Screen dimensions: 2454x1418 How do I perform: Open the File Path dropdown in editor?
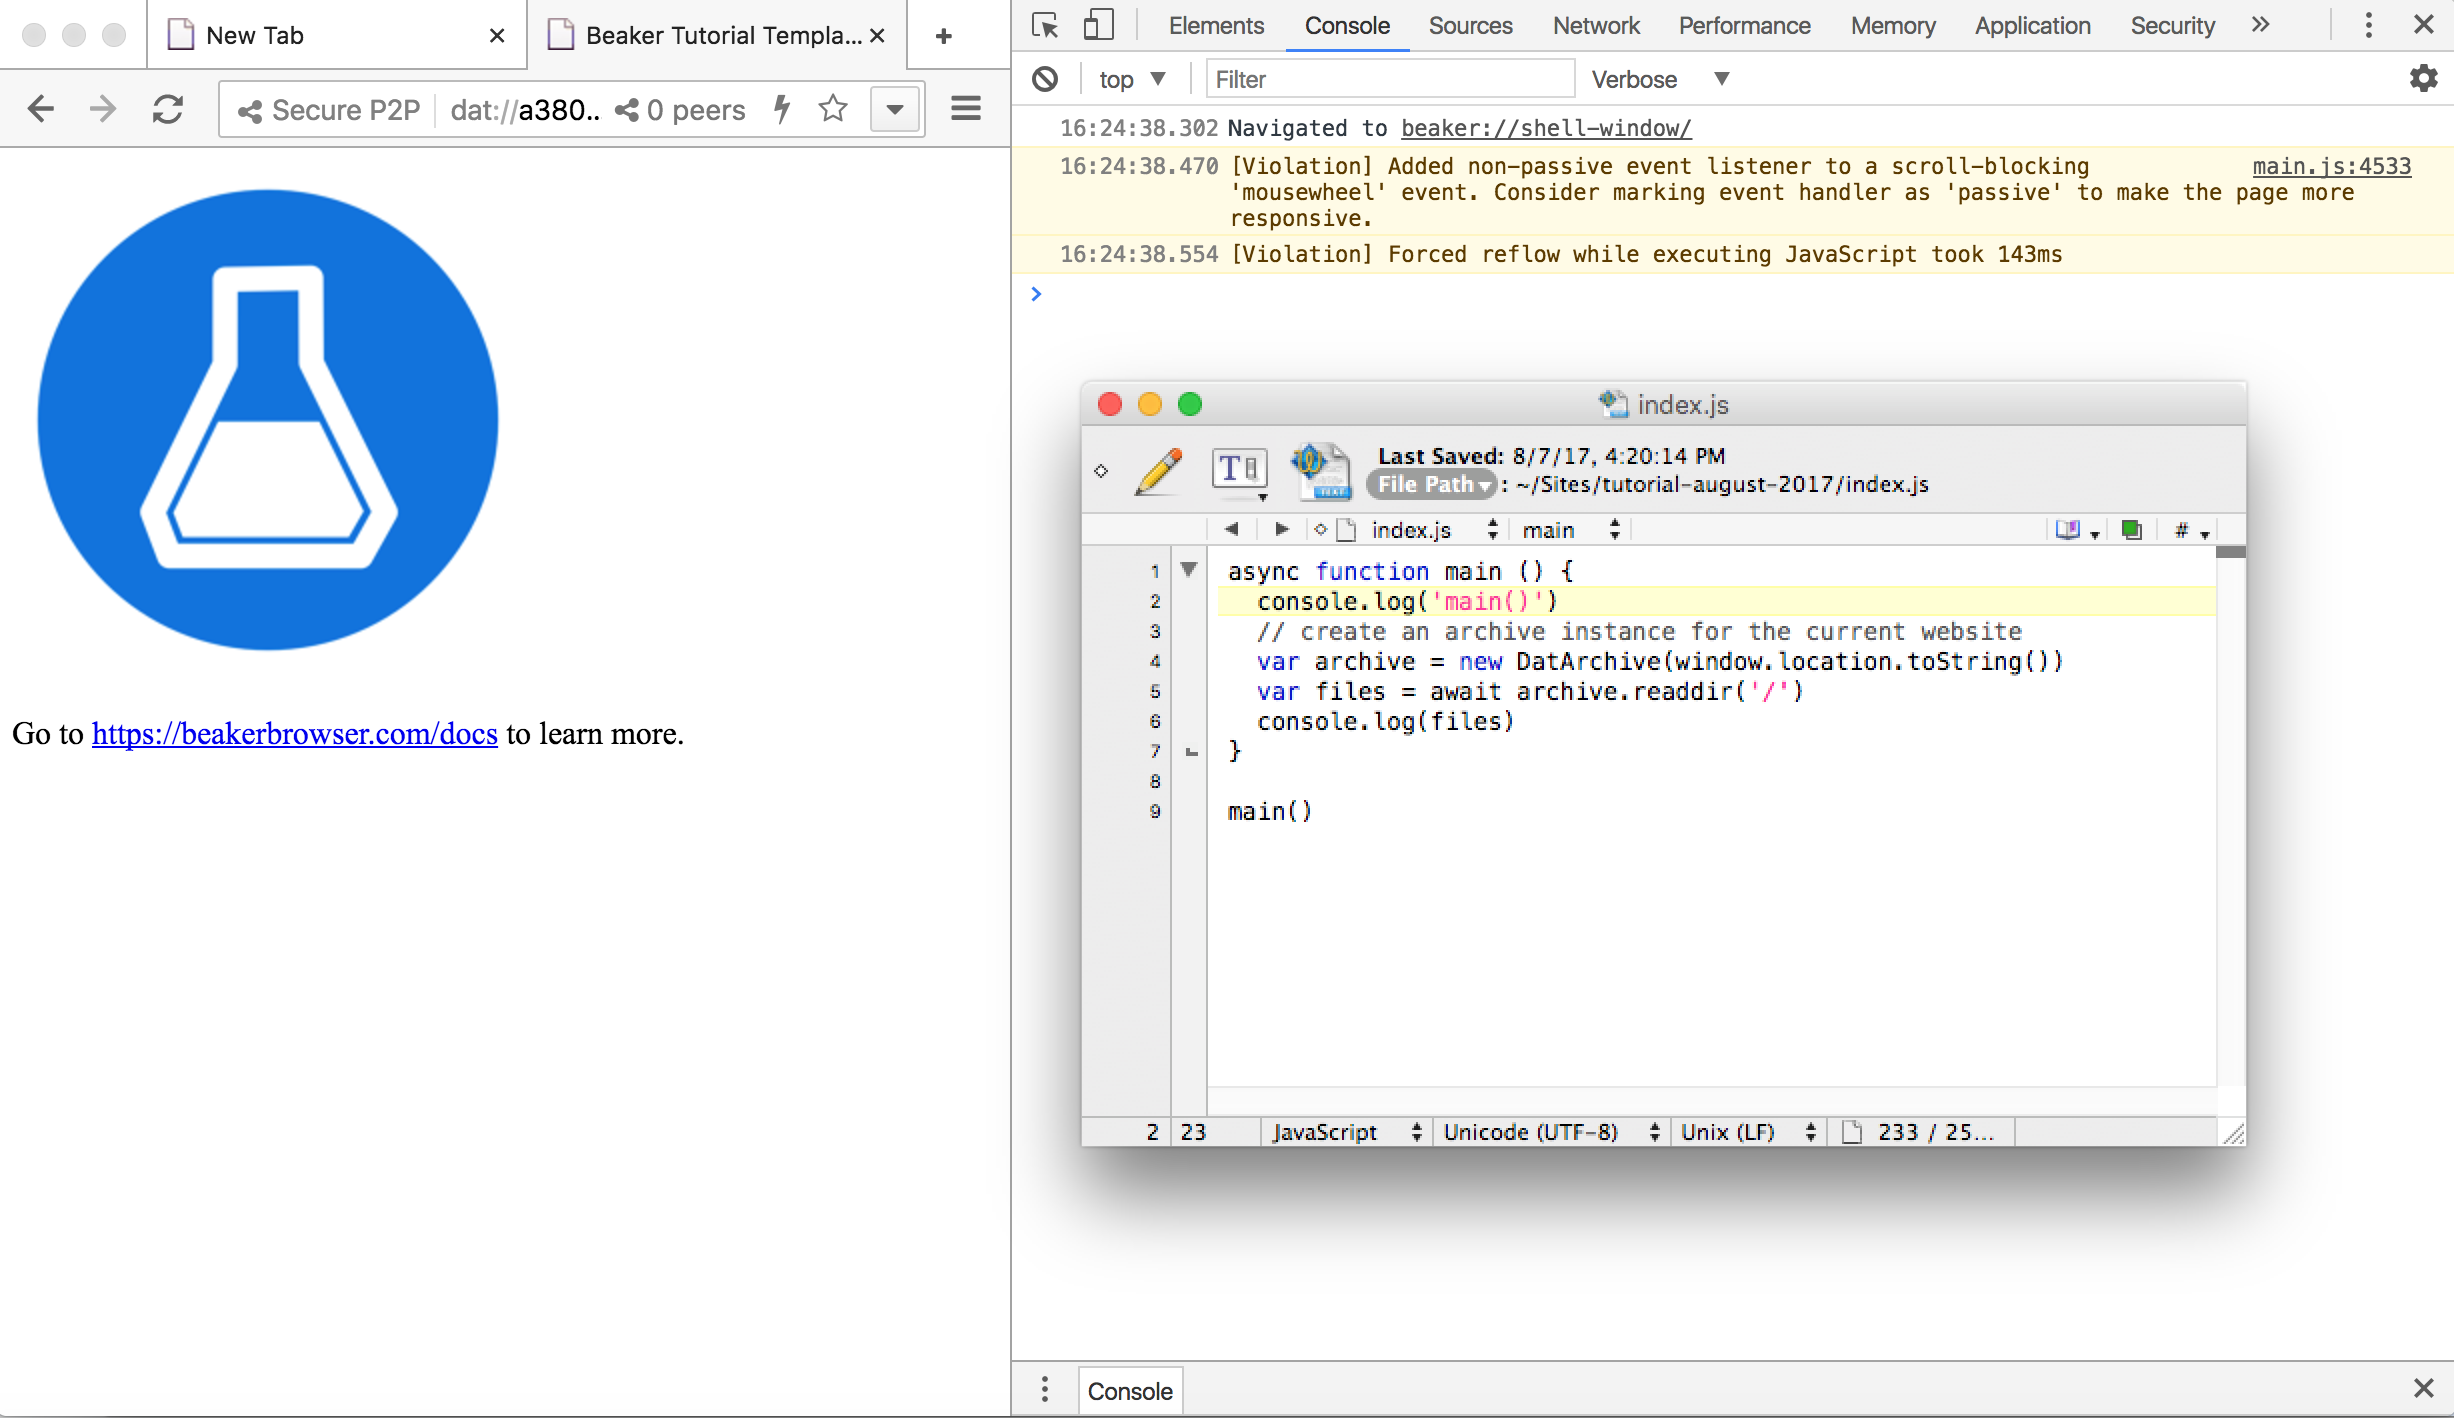tap(1432, 485)
